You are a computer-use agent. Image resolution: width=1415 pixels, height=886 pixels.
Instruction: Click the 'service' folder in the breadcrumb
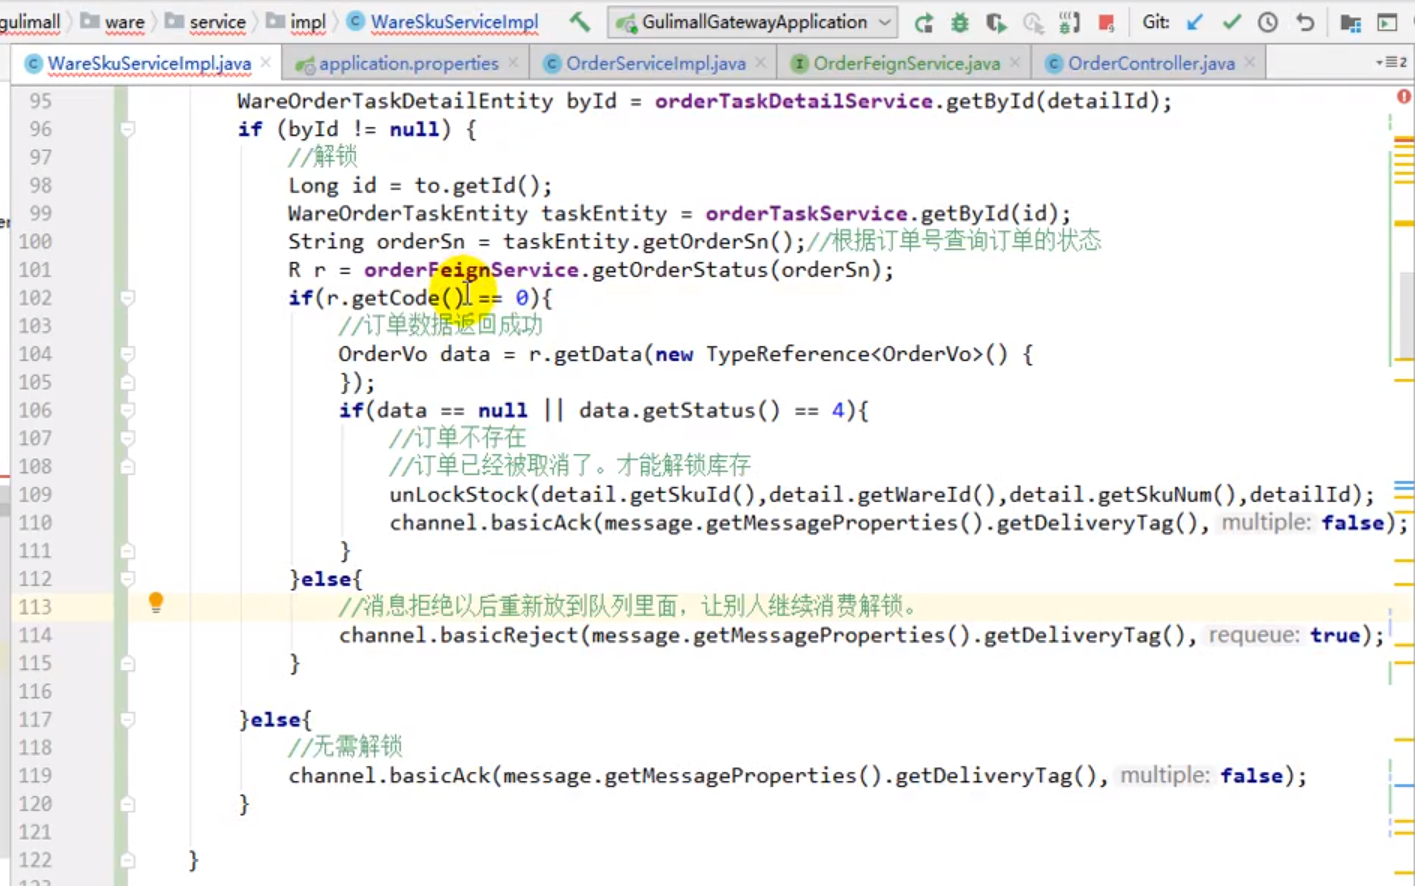tap(217, 21)
